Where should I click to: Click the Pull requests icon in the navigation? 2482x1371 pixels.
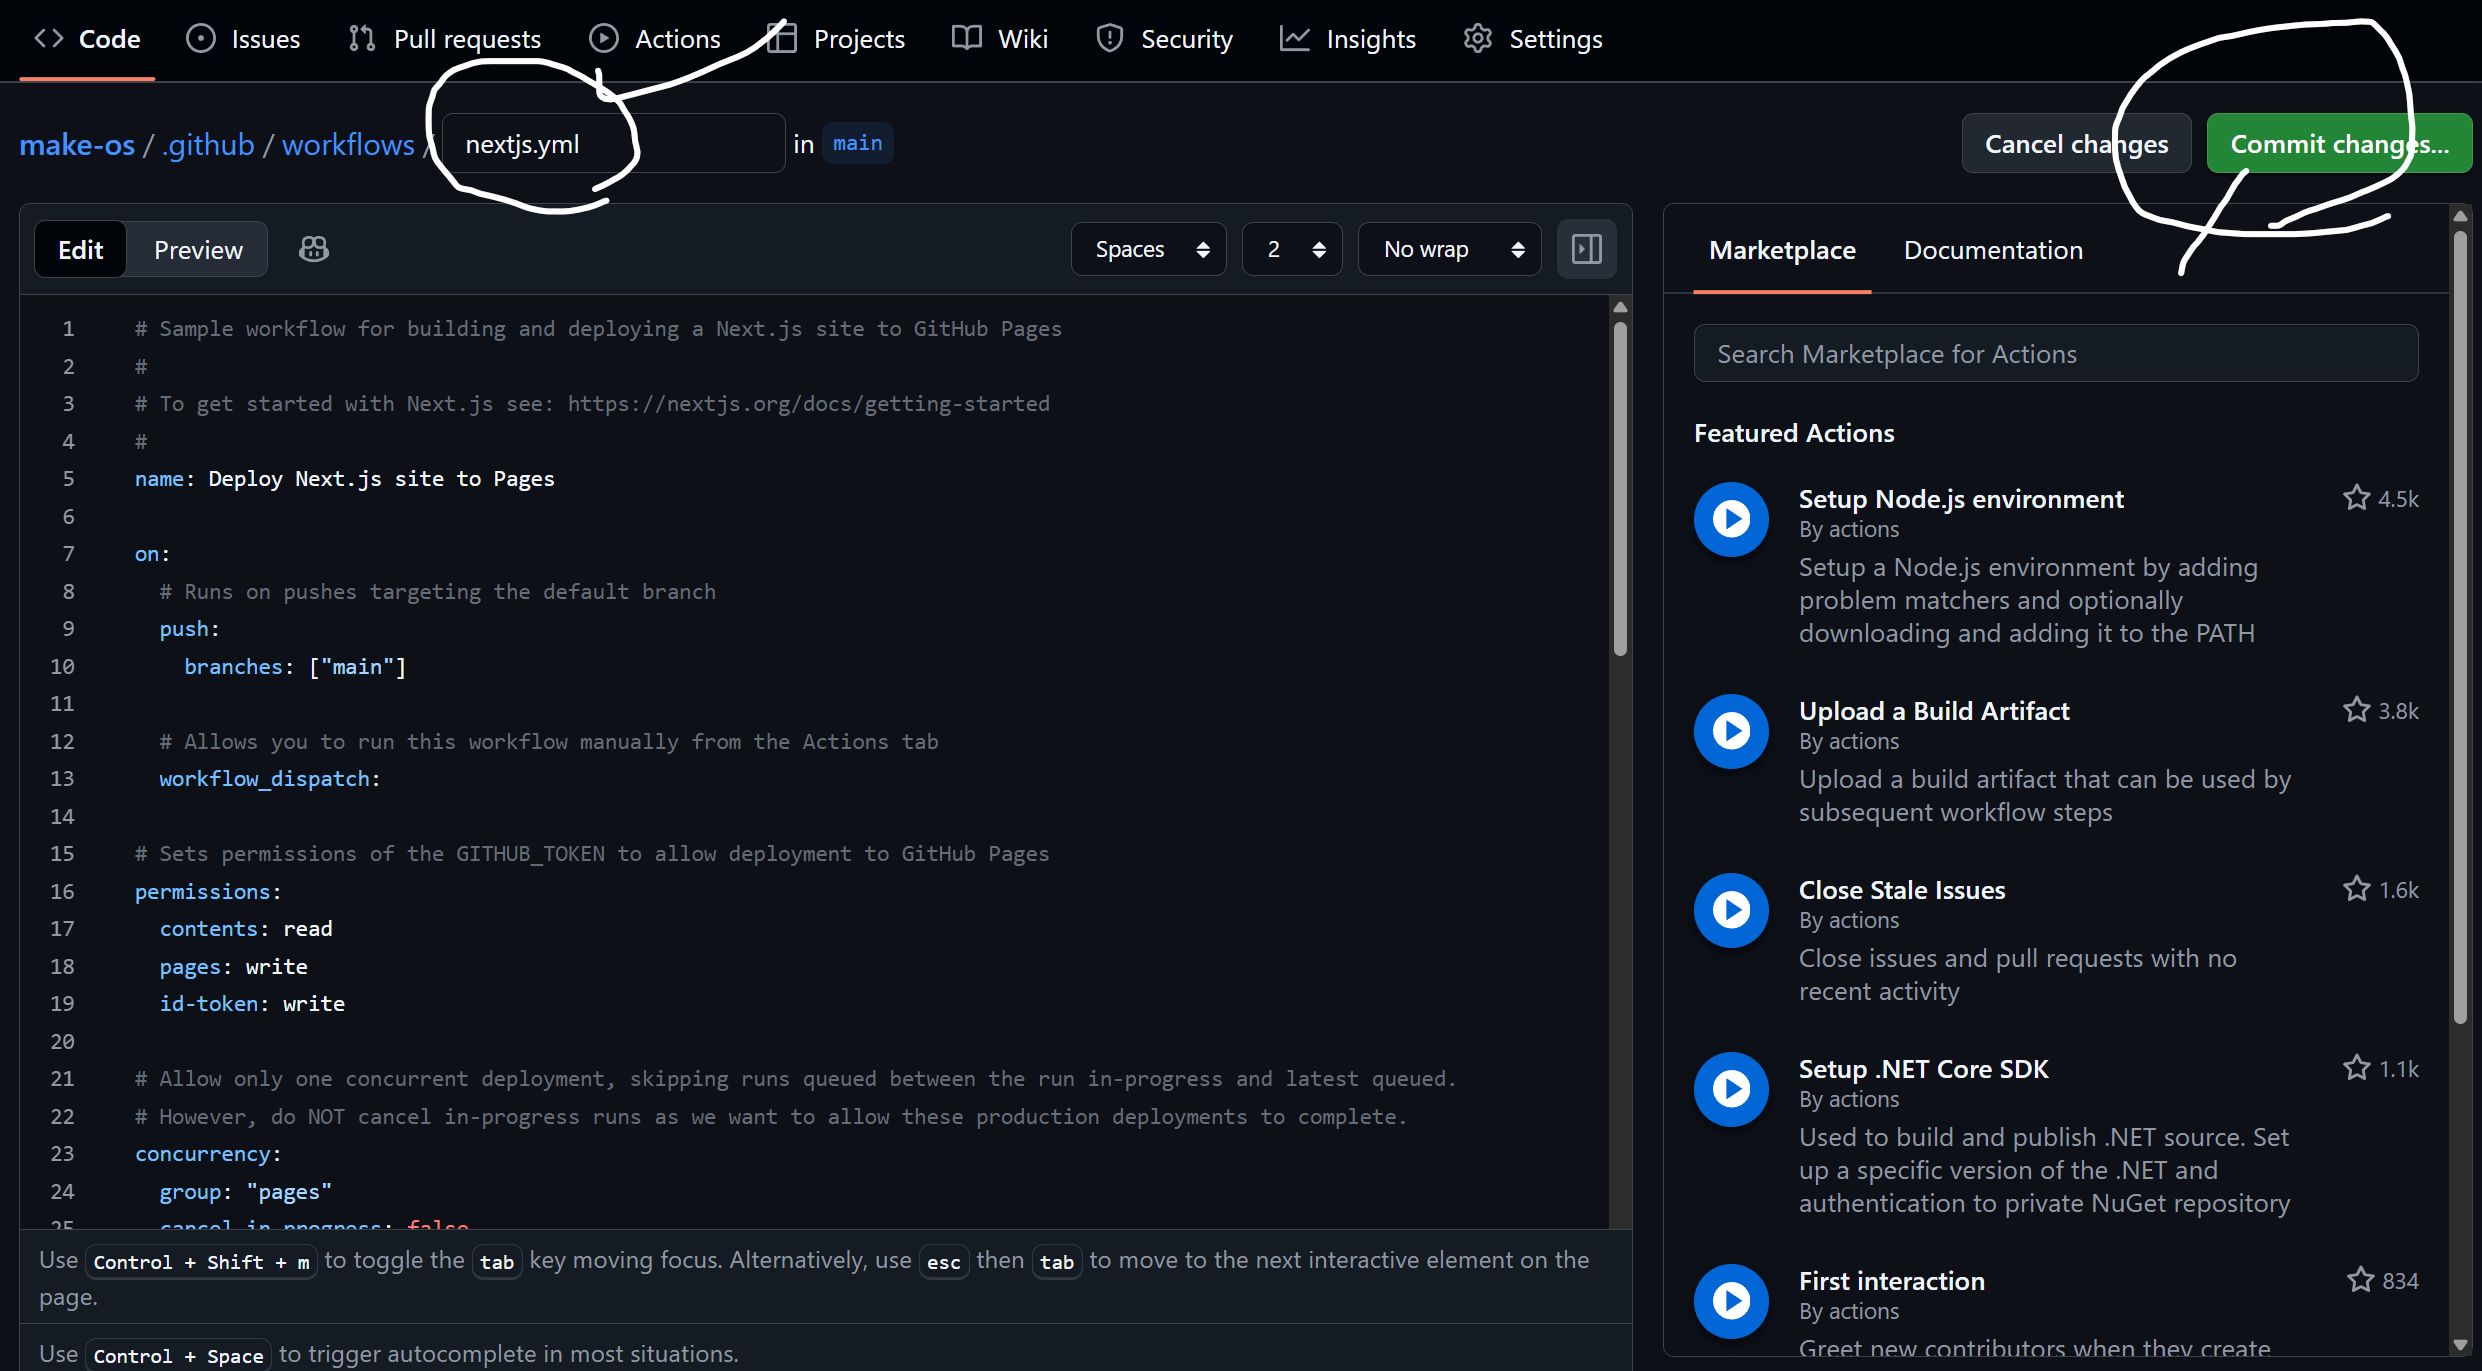click(x=362, y=38)
